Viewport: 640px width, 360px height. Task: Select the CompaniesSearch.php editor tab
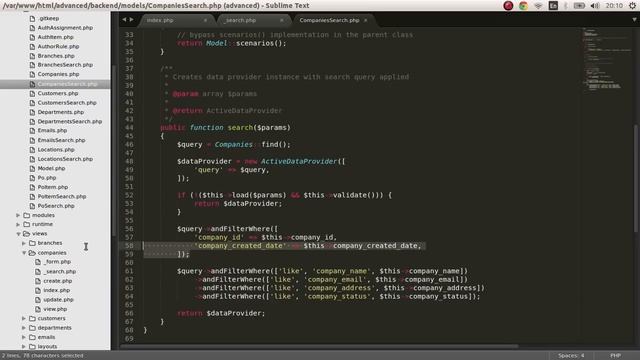(x=329, y=20)
